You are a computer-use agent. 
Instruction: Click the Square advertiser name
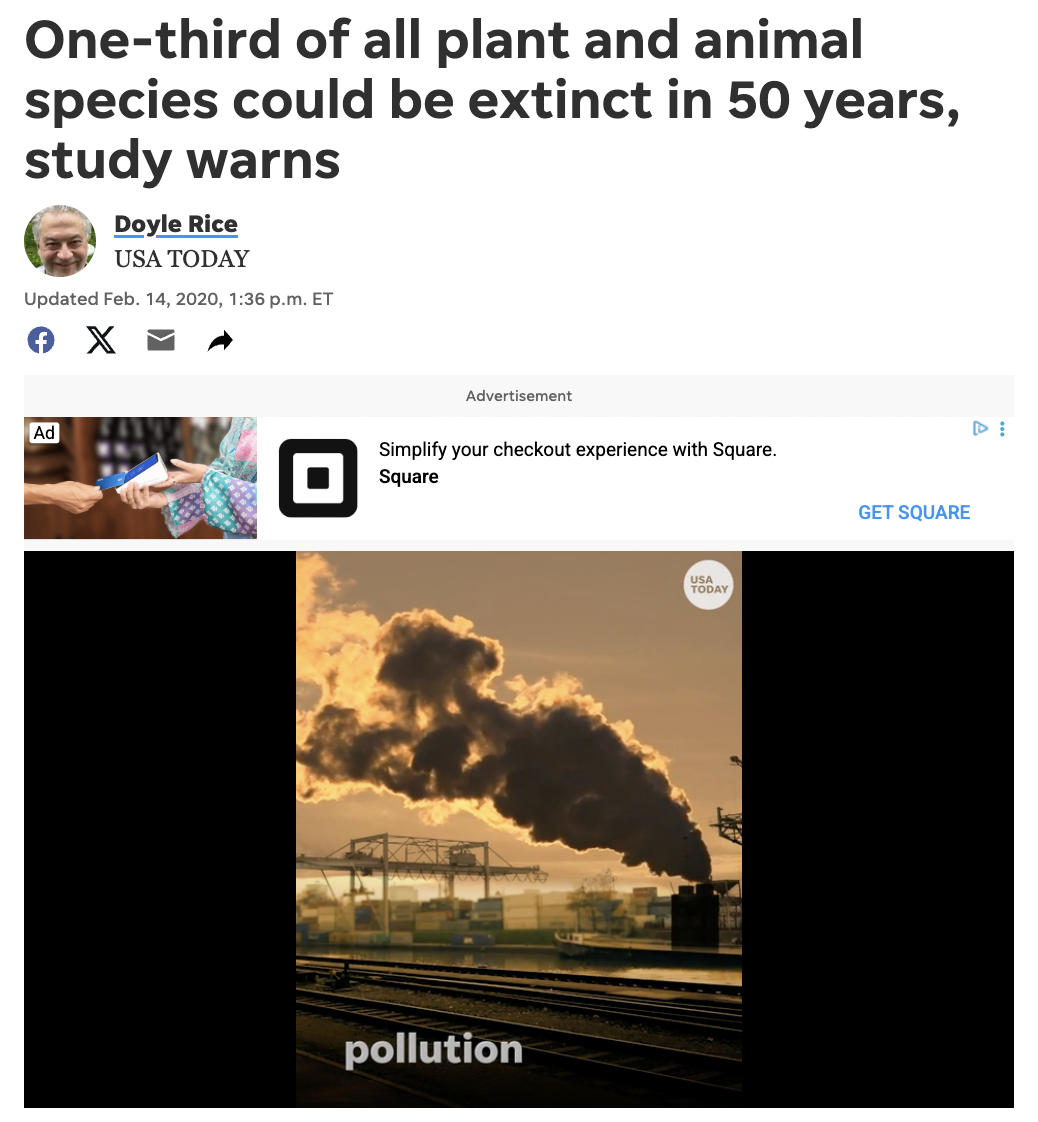click(x=408, y=477)
